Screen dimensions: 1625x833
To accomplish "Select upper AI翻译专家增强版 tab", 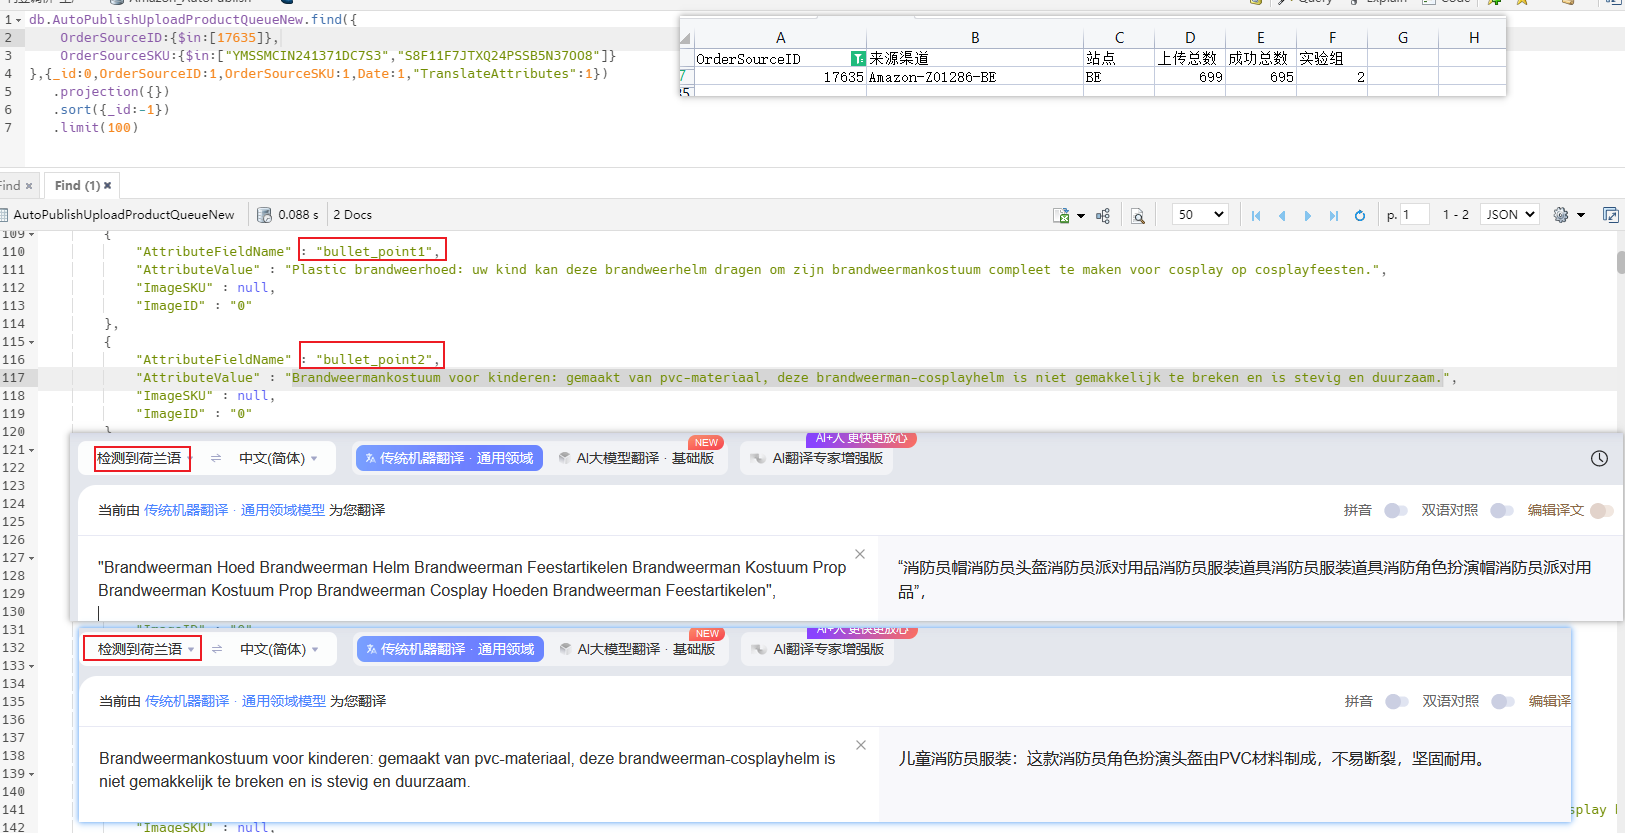I will click(817, 458).
